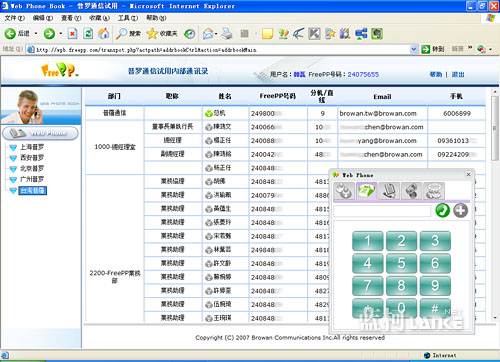Open the fifth Web Phone tab icon
The image size is (500, 362).
(x=434, y=191)
